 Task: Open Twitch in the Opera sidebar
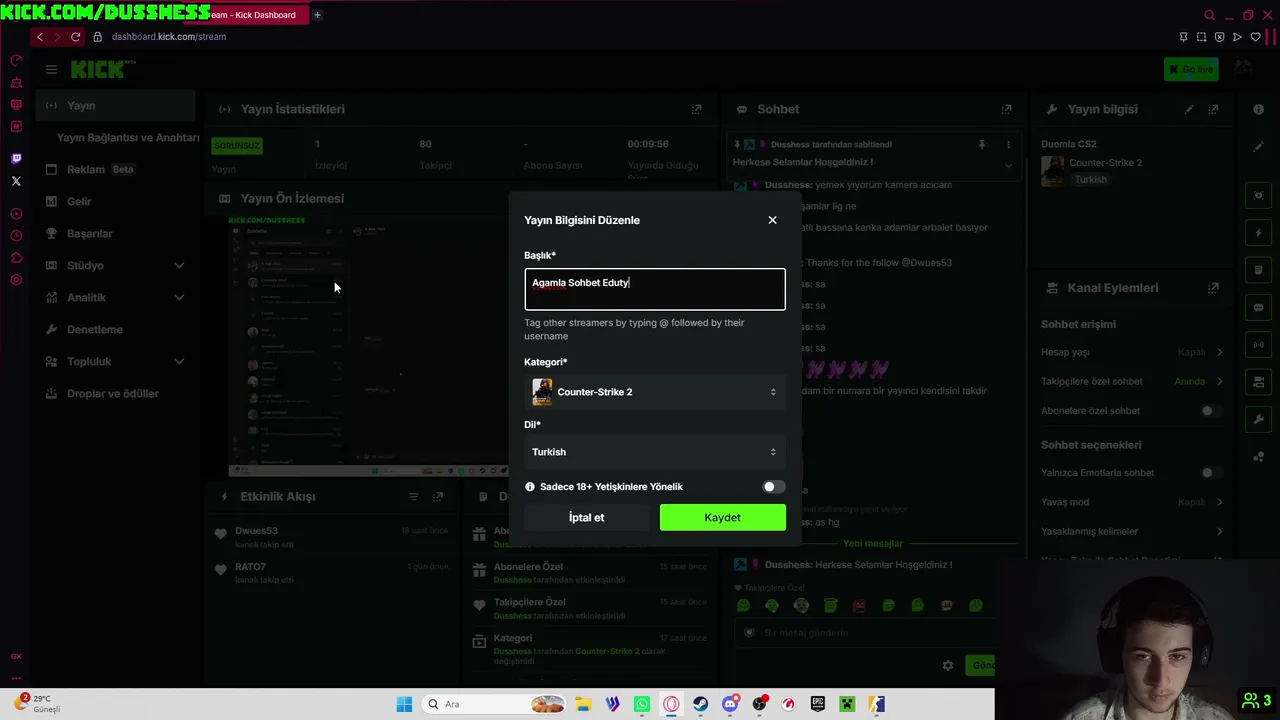click(16, 159)
